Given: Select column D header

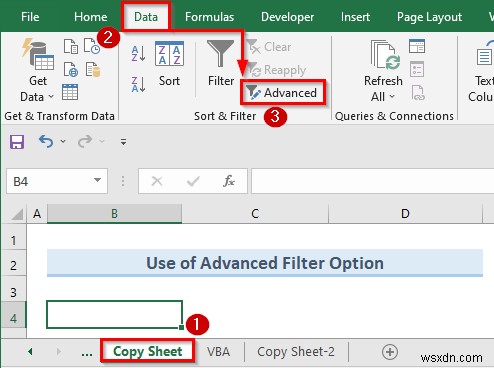Looking at the screenshot, I should pyautogui.click(x=405, y=214).
